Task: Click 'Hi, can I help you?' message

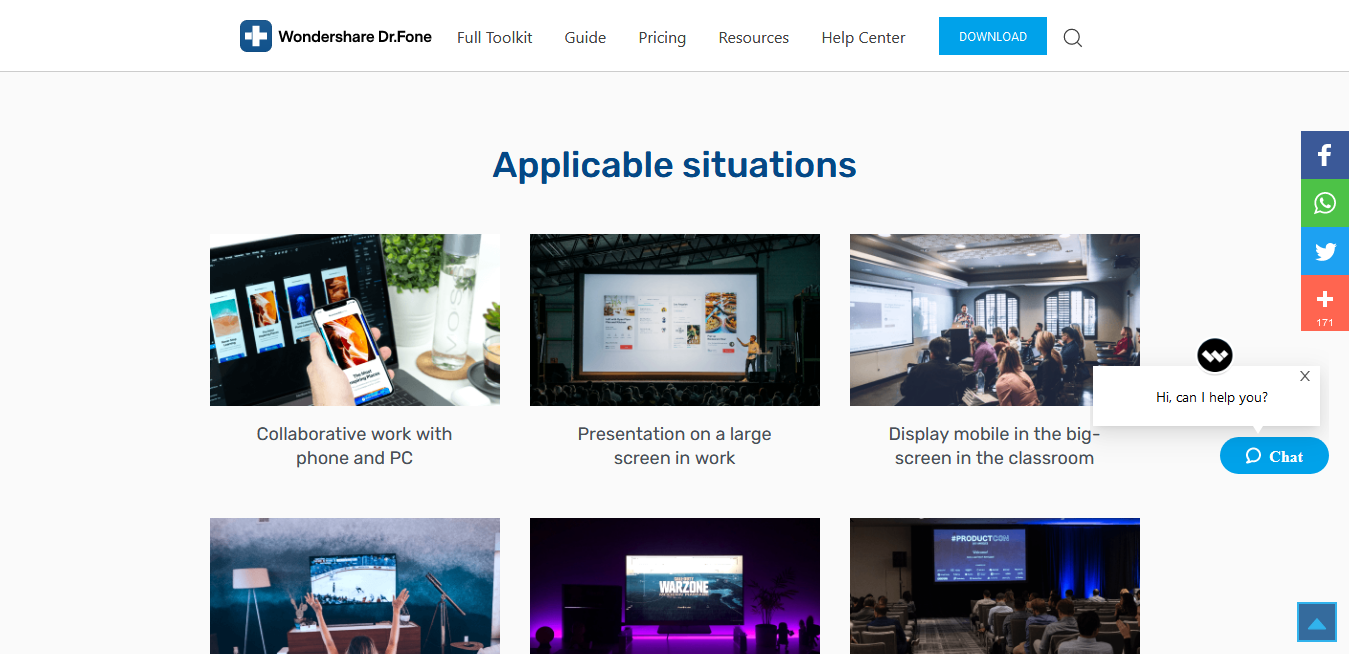Action: (x=1212, y=397)
